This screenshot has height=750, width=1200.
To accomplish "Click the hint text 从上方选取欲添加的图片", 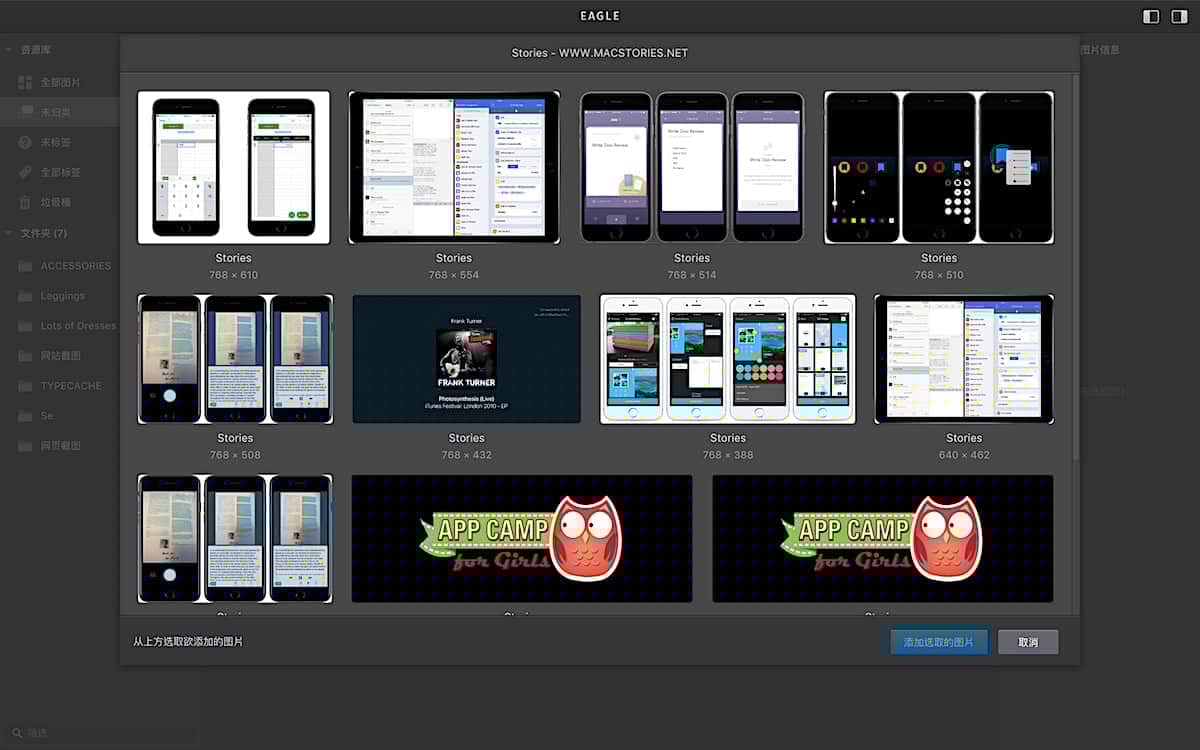I will tap(188, 642).
